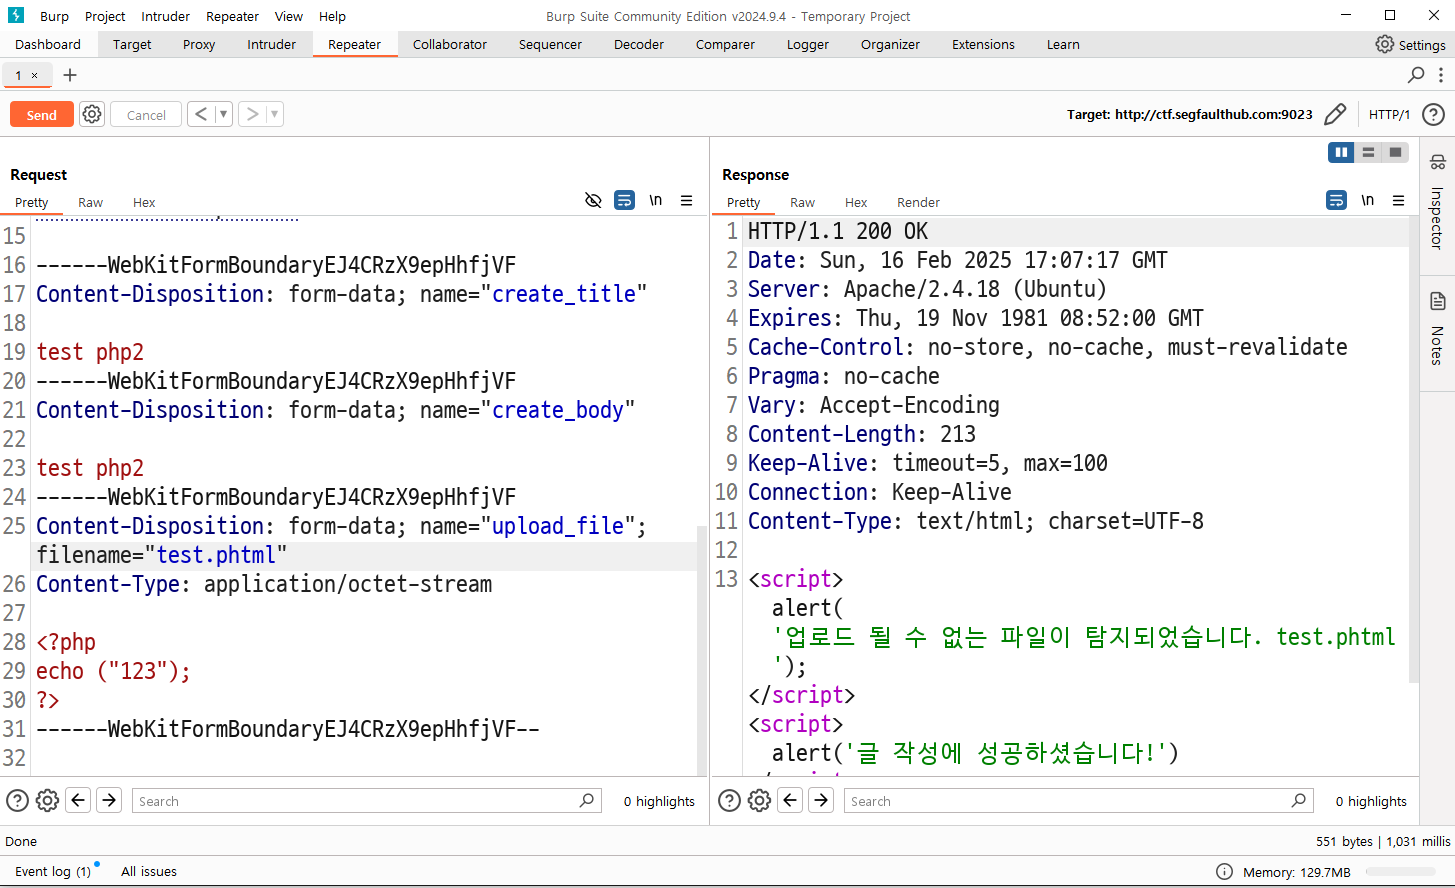Go back to previous request in history
The height and width of the screenshot is (888, 1455).
(201, 114)
